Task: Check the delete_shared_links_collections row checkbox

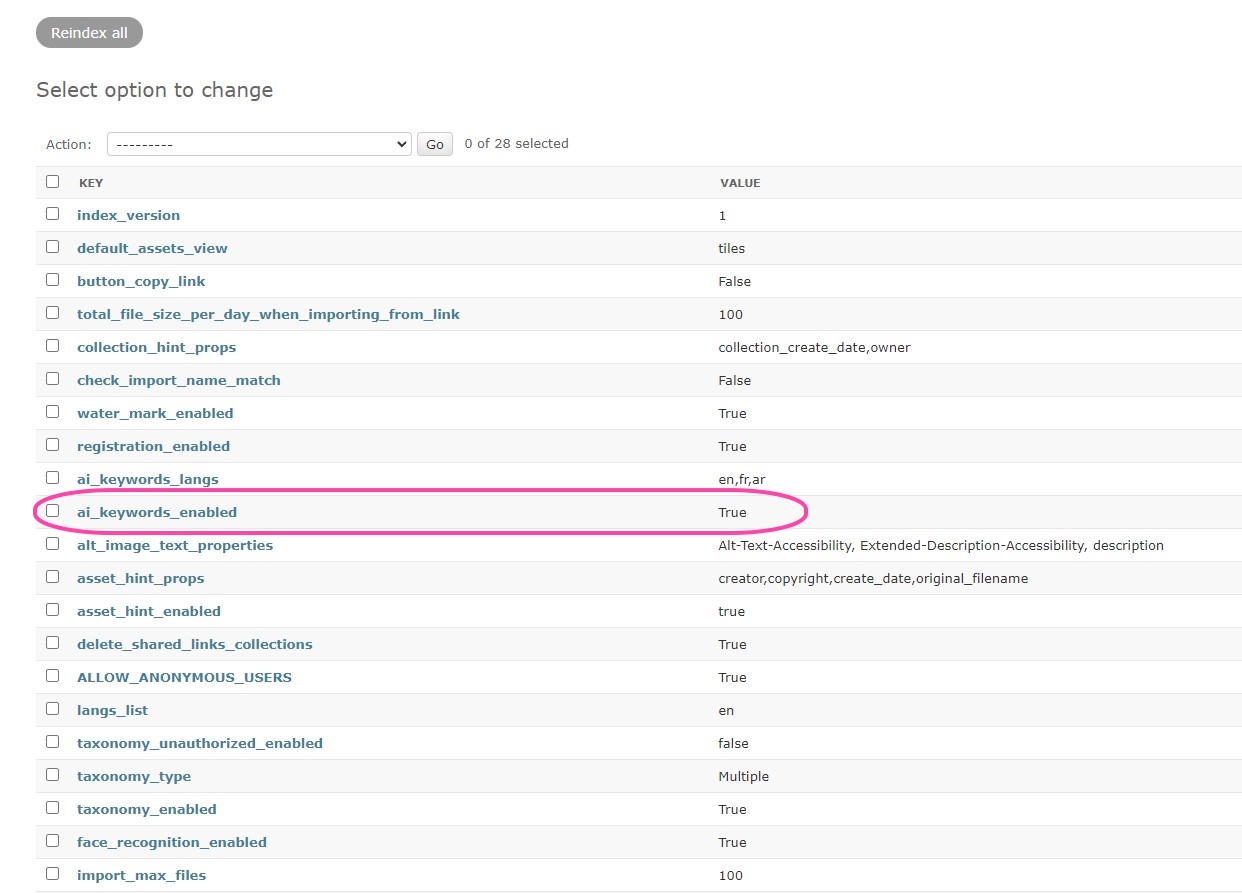Action: point(52,643)
